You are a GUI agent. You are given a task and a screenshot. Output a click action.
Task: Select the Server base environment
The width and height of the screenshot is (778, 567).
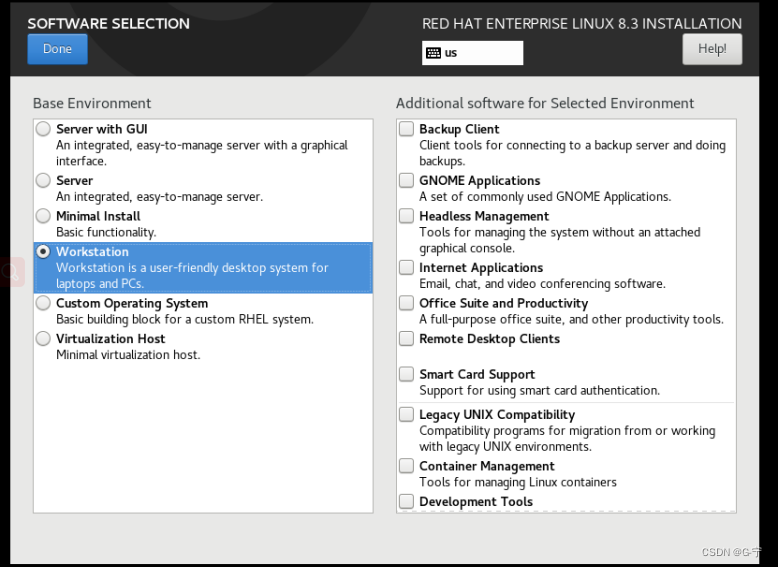tap(43, 180)
